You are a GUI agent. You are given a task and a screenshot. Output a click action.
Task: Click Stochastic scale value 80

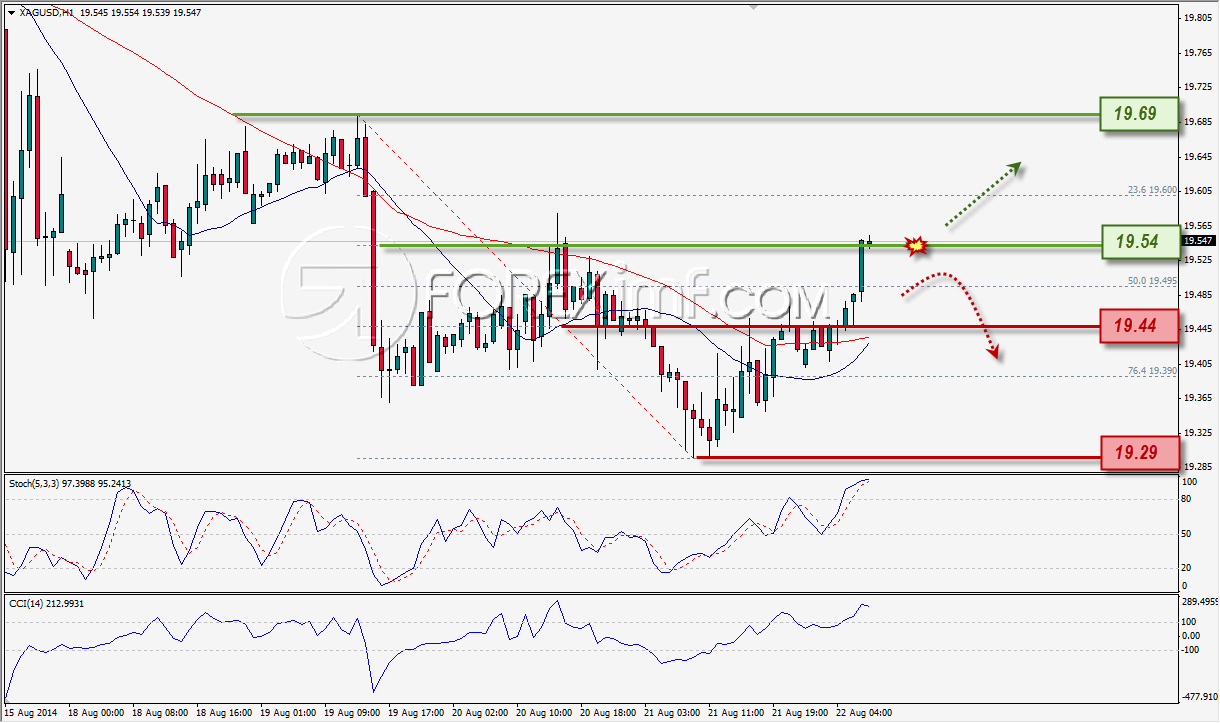(x=1186, y=499)
